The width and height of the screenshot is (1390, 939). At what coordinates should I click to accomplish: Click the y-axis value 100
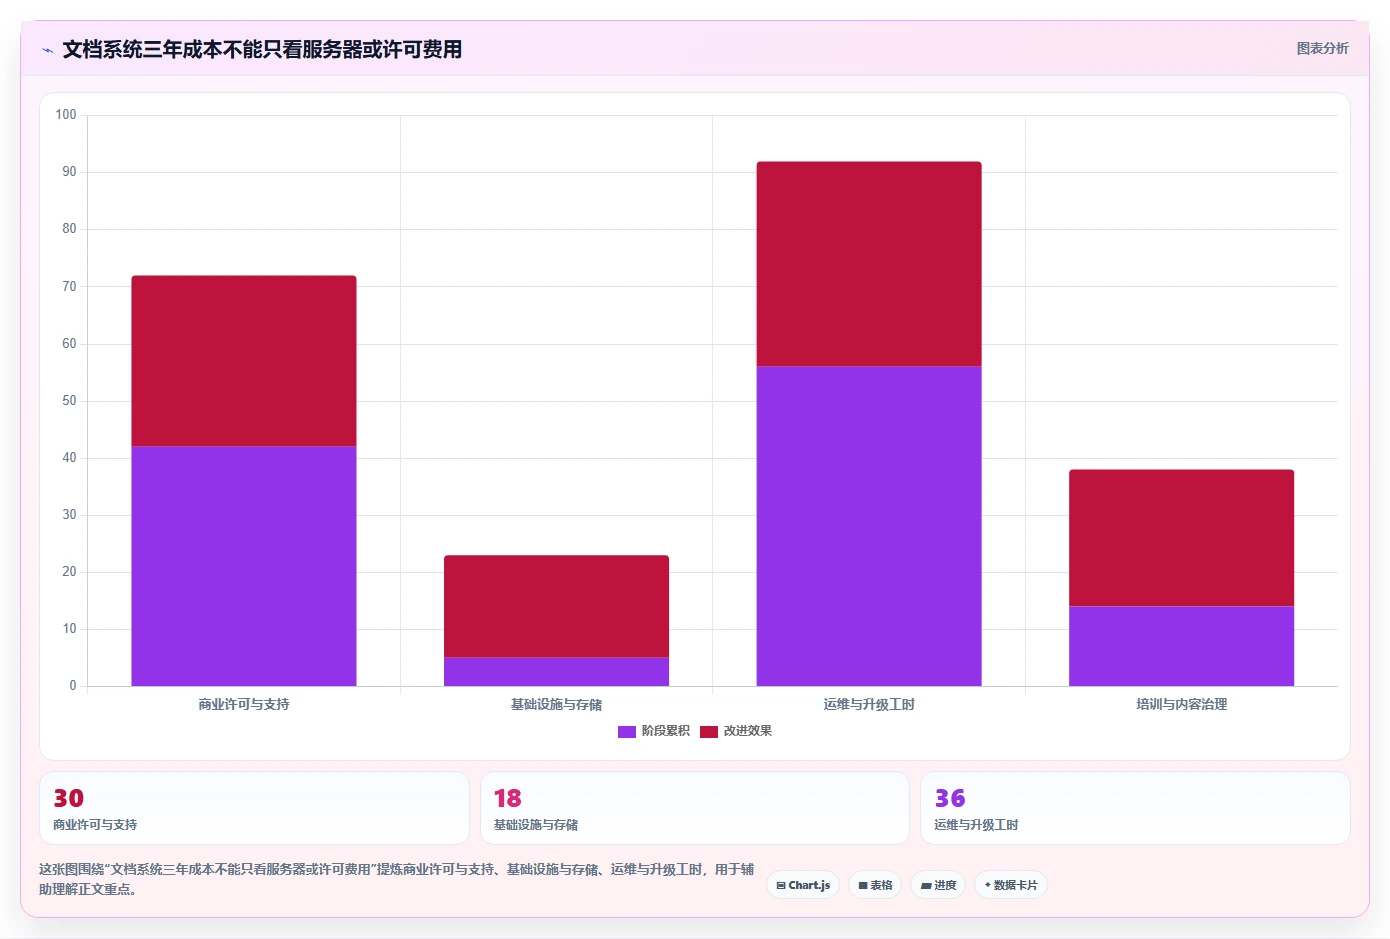tap(66, 115)
